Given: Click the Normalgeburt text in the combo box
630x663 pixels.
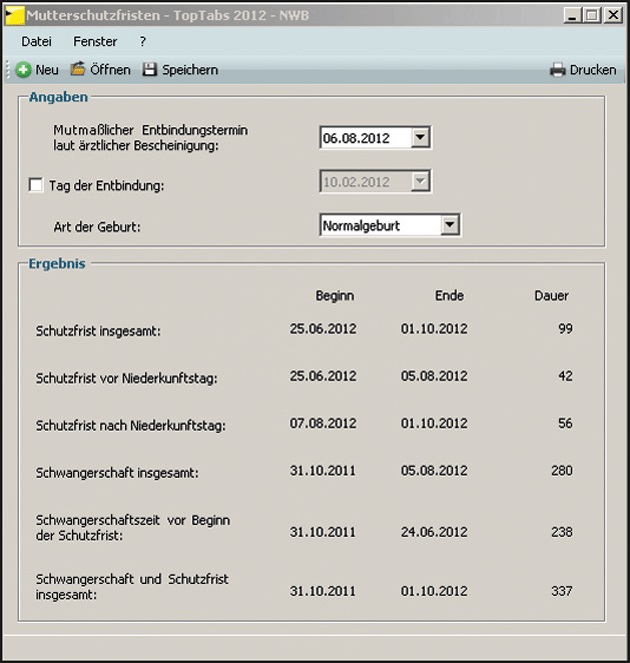Looking at the screenshot, I should click(x=362, y=226).
